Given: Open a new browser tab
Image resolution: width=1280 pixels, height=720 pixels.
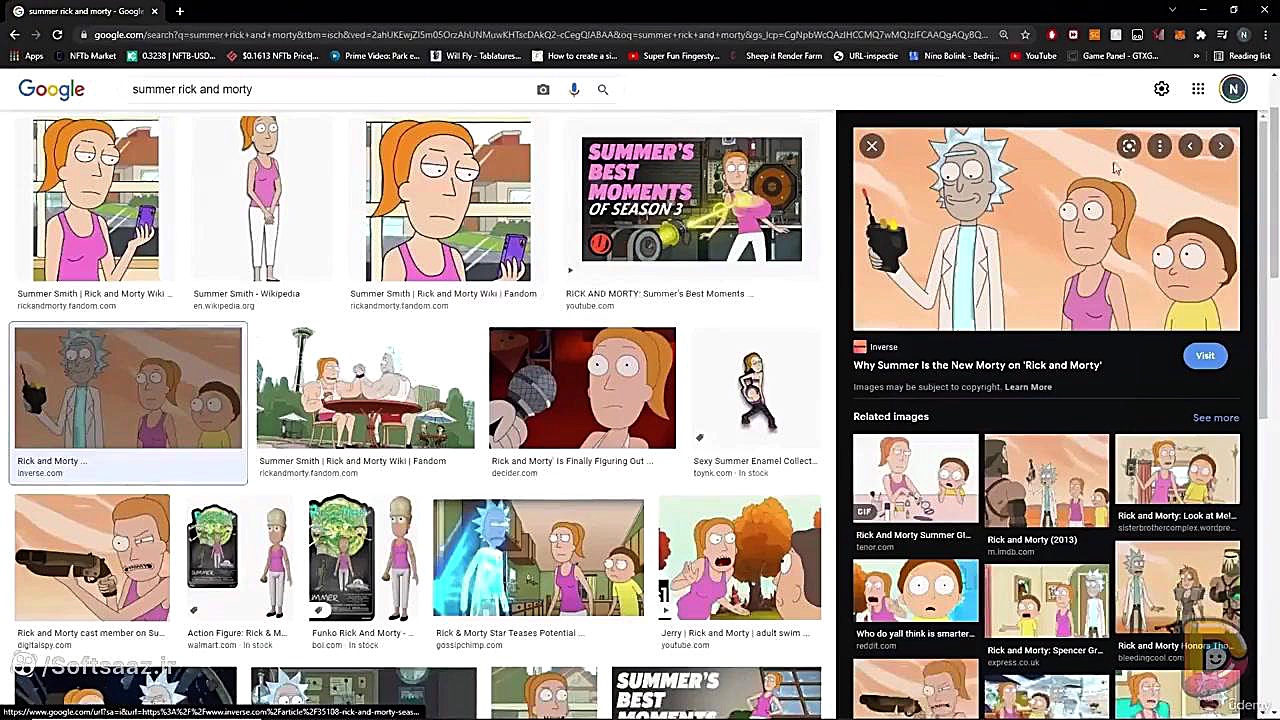Looking at the screenshot, I should pyautogui.click(x=180, y=11).
